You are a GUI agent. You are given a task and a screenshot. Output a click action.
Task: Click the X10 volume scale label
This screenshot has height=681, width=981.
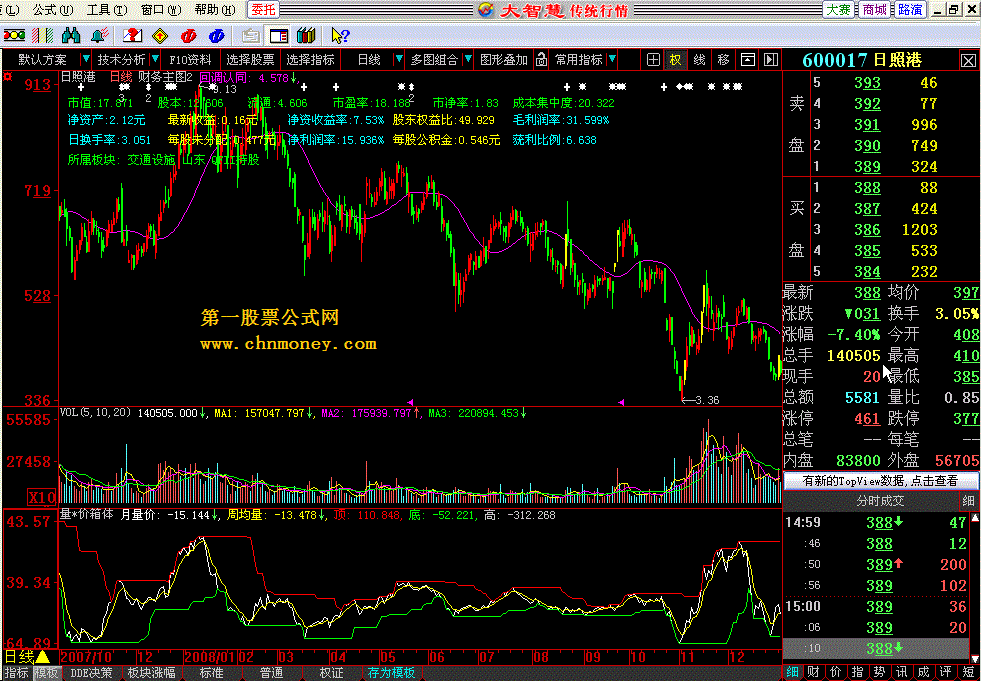coord(41,498)
